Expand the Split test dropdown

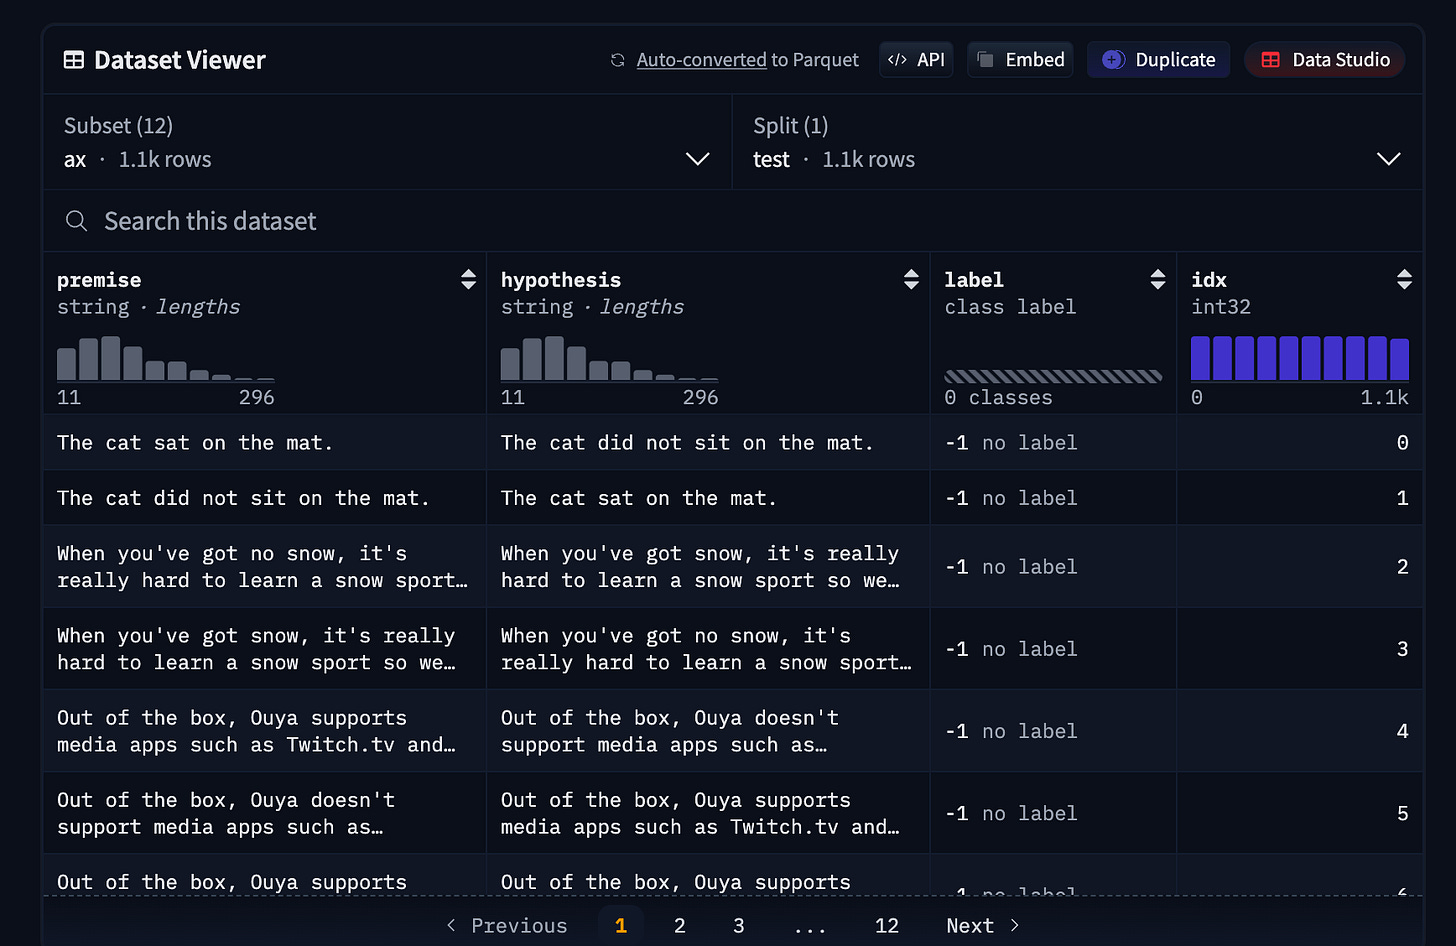pyautogui.click(x=1077, y=142)
